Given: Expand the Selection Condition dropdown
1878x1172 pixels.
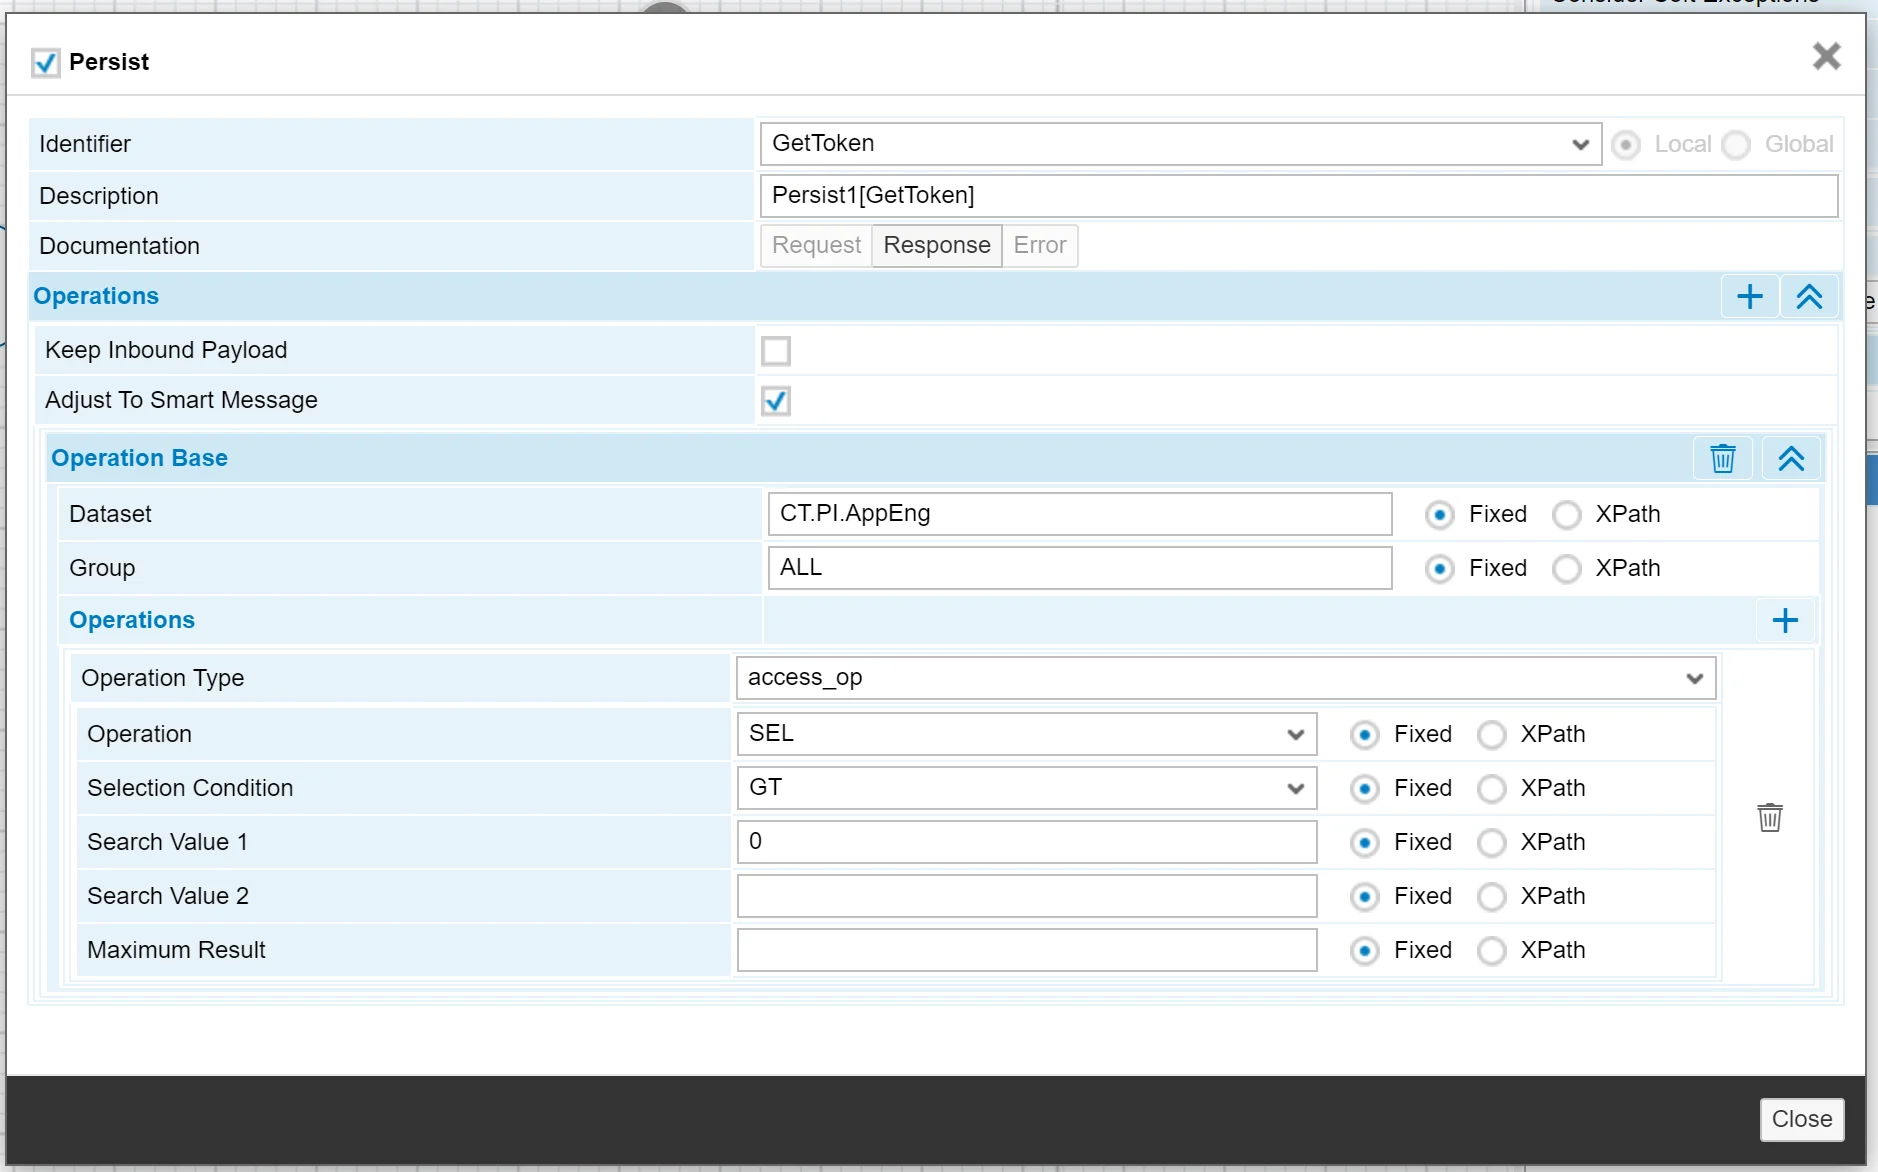Looking at the screenshot, I should (x=1026, y=788).
